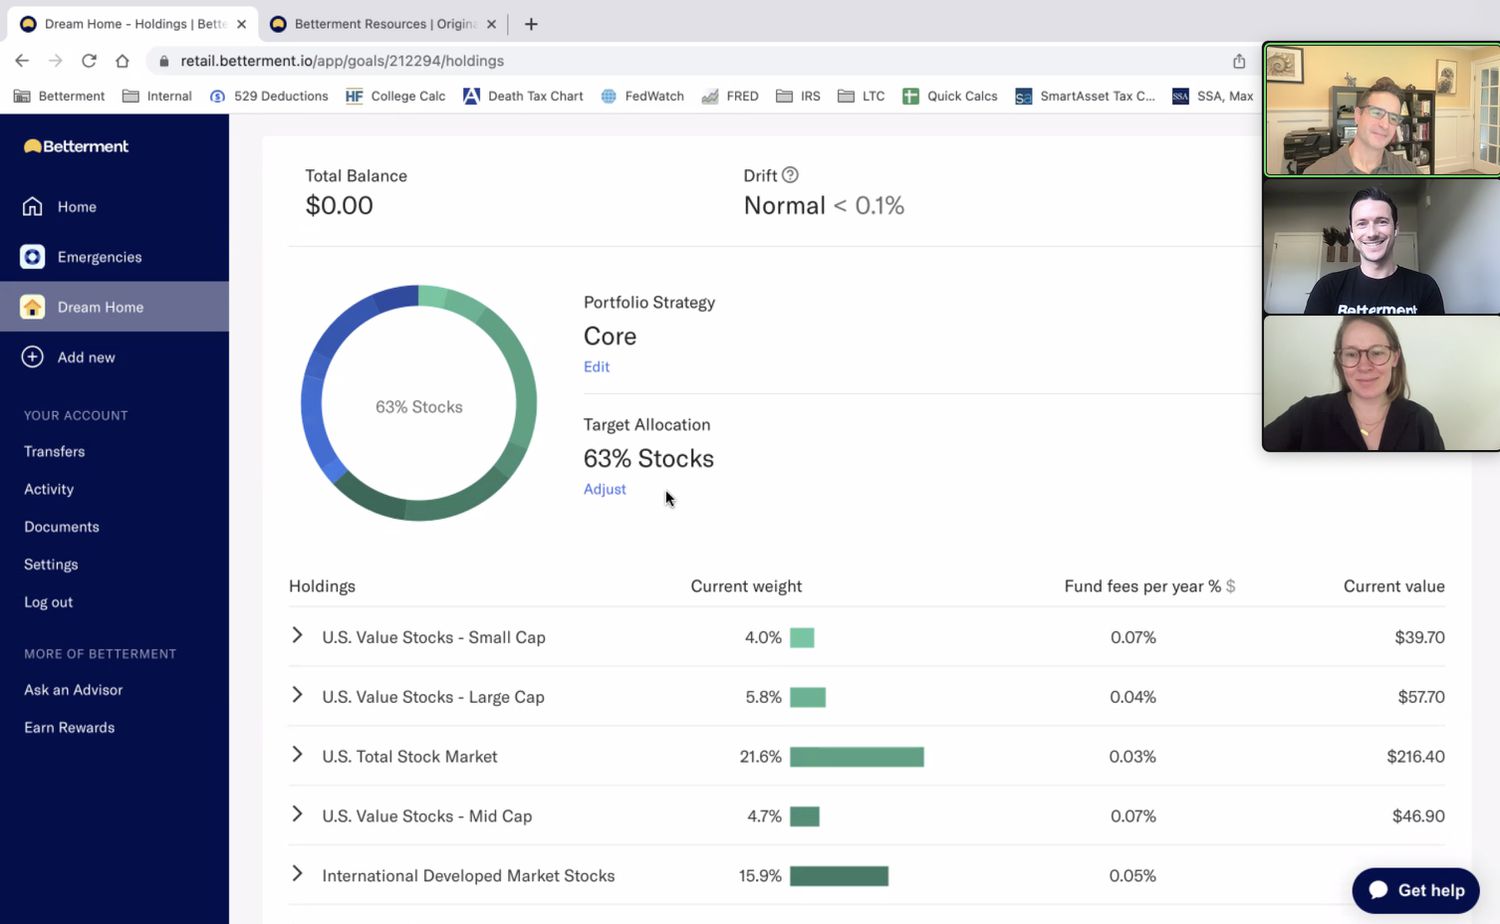Click the Emergencies safety-net icon
The image size is (1500, 924).
[x=32, y=257]
